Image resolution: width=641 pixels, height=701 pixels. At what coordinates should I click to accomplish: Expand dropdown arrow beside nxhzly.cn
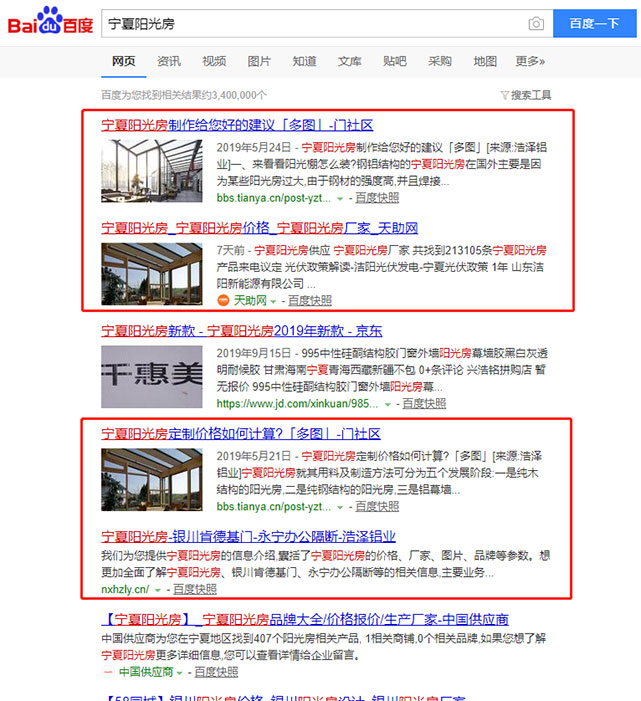[x=157, y=590]
